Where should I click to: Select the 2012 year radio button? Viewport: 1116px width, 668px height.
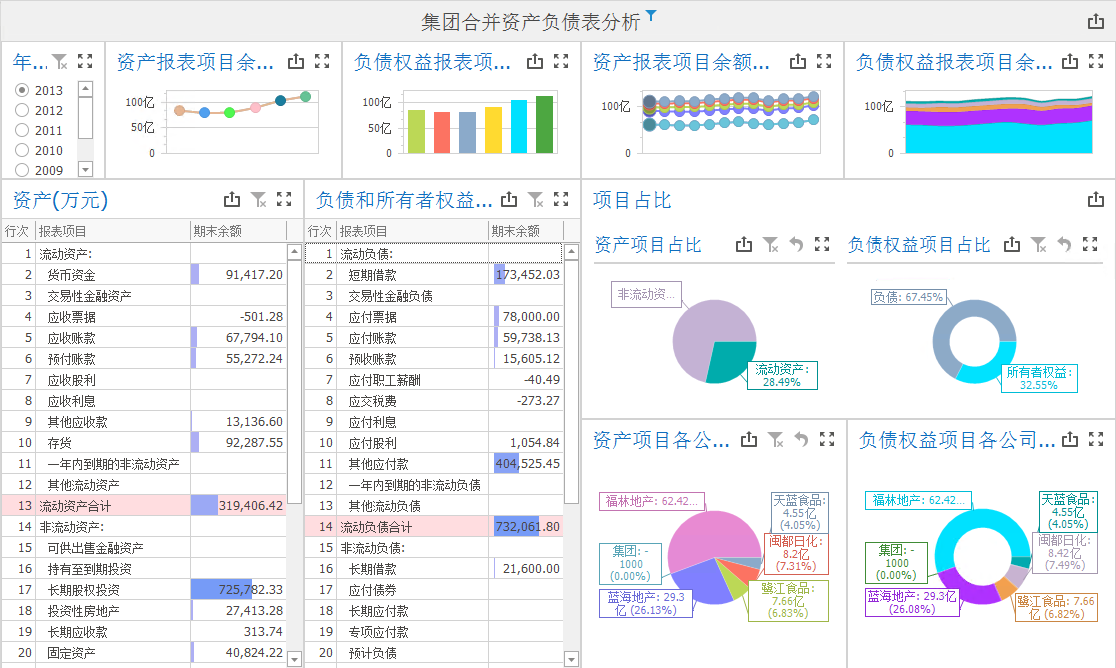tap(22, 111)
